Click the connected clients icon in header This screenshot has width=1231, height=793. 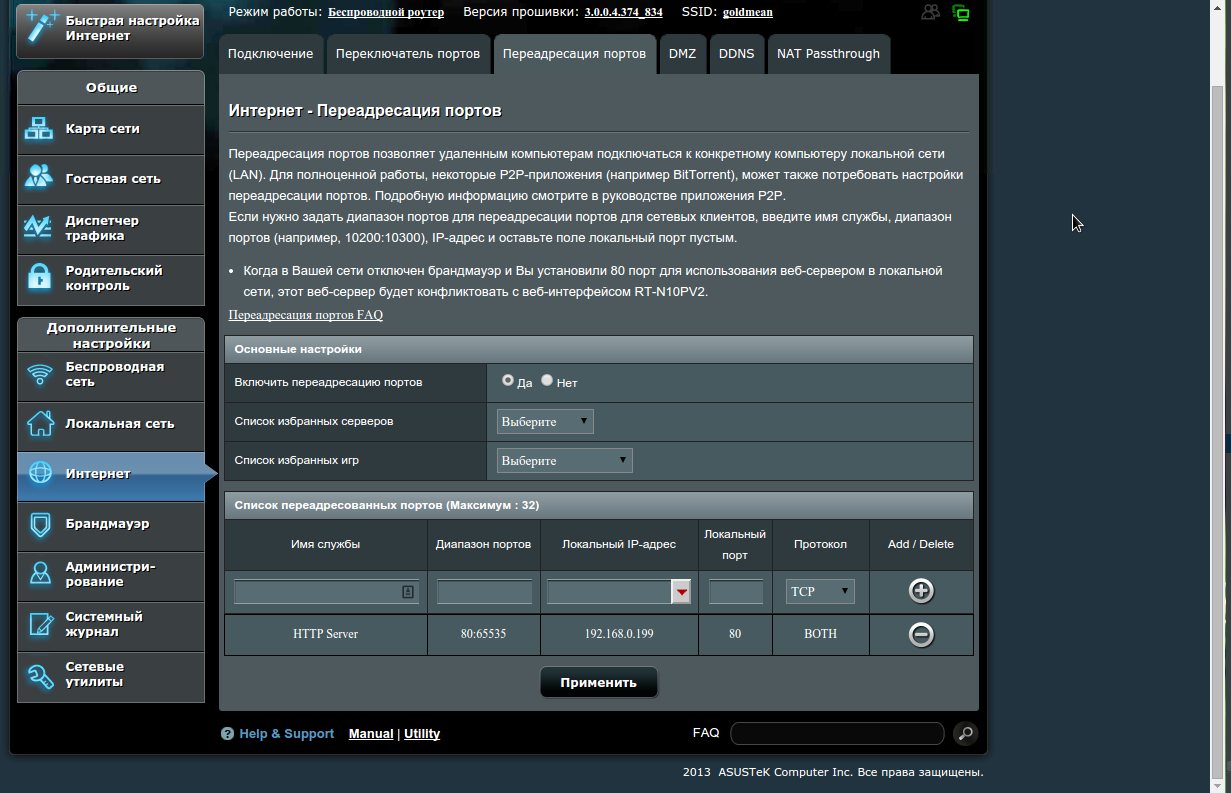pos(931,12)
